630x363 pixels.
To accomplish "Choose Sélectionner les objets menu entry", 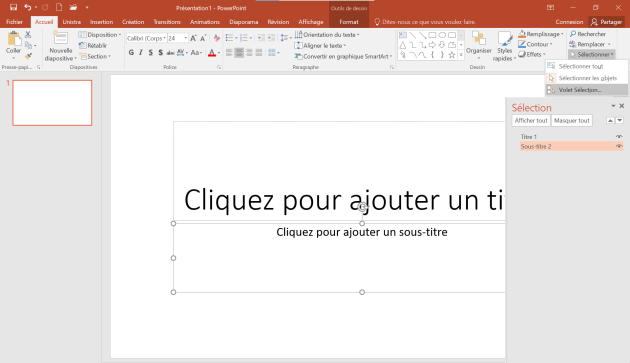I will (586, 78).
